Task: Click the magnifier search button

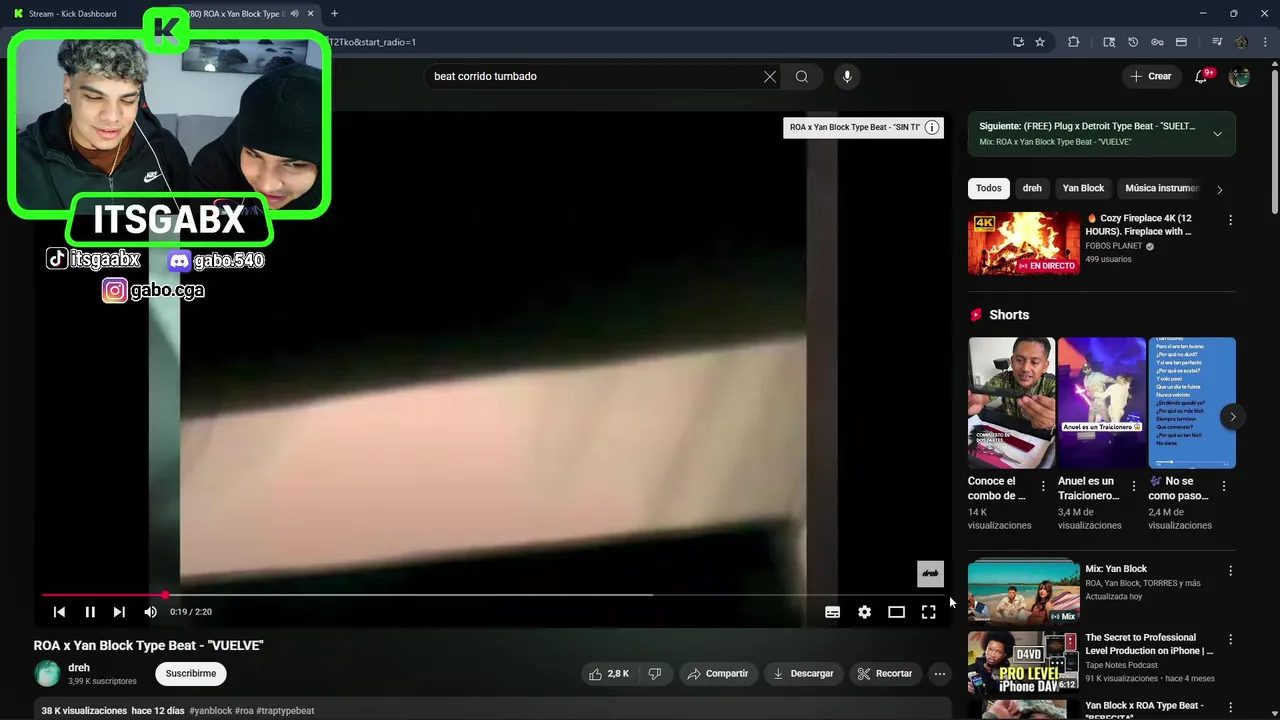Action: click(x=802, y=77)
